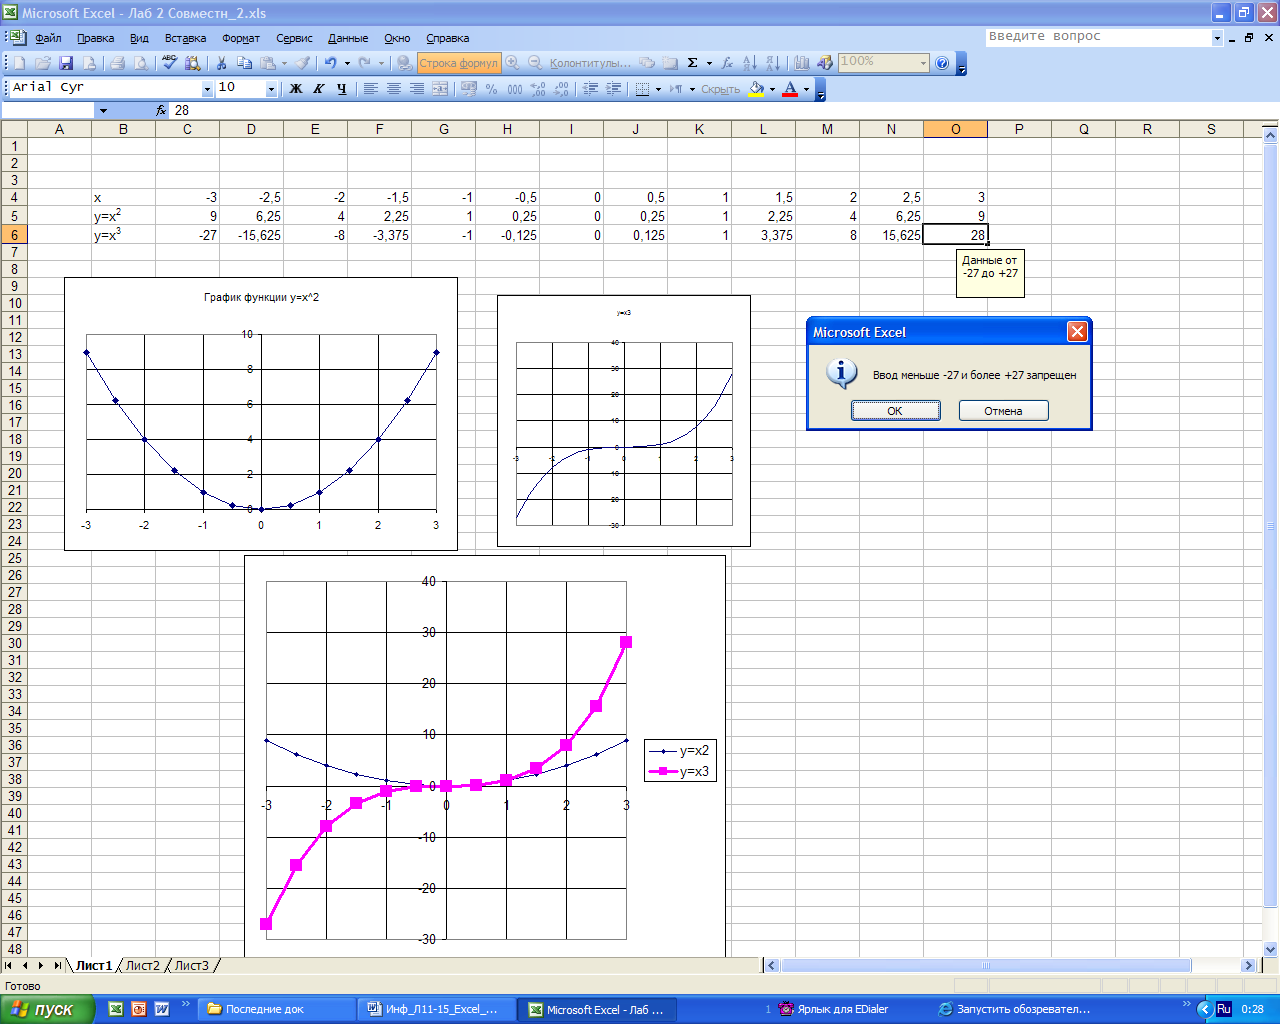Open the font size dropdown
Image resolution: width=1280 pixels, height=1024 pixels.
(x=271, y=89)
